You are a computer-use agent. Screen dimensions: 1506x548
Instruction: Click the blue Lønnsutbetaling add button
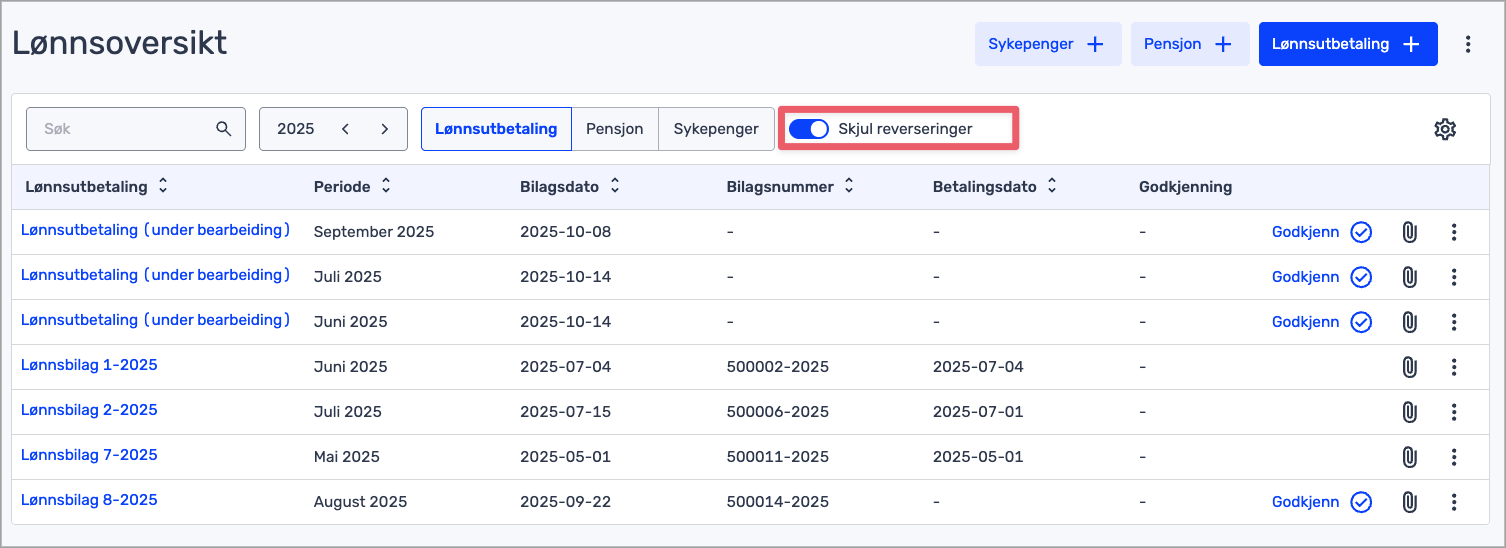tap(1347, 44)
